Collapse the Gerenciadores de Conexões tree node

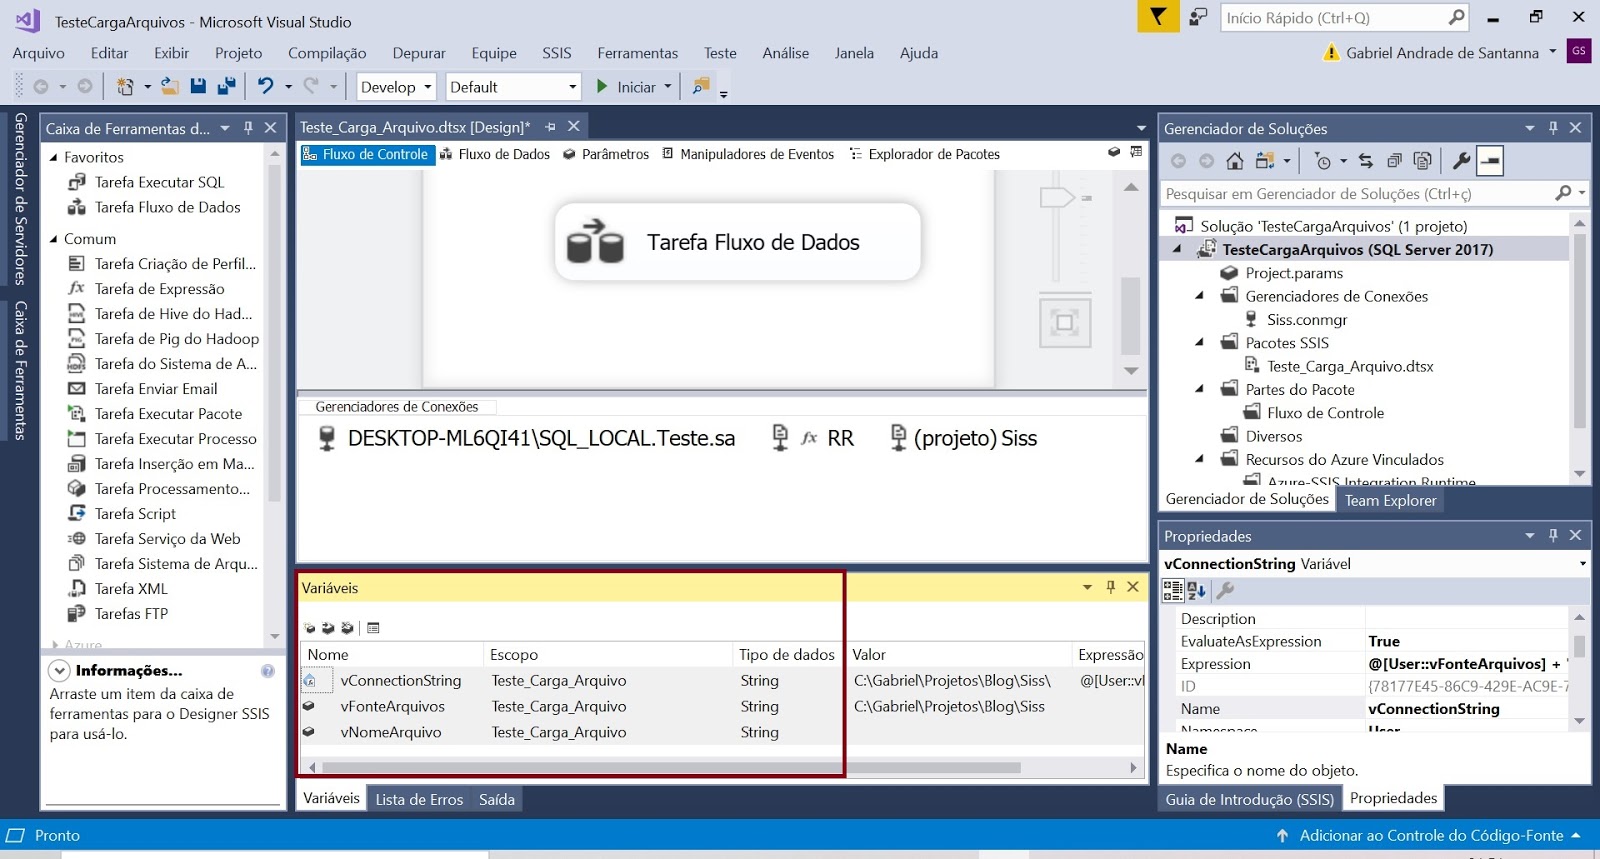tap(1199, 296)
